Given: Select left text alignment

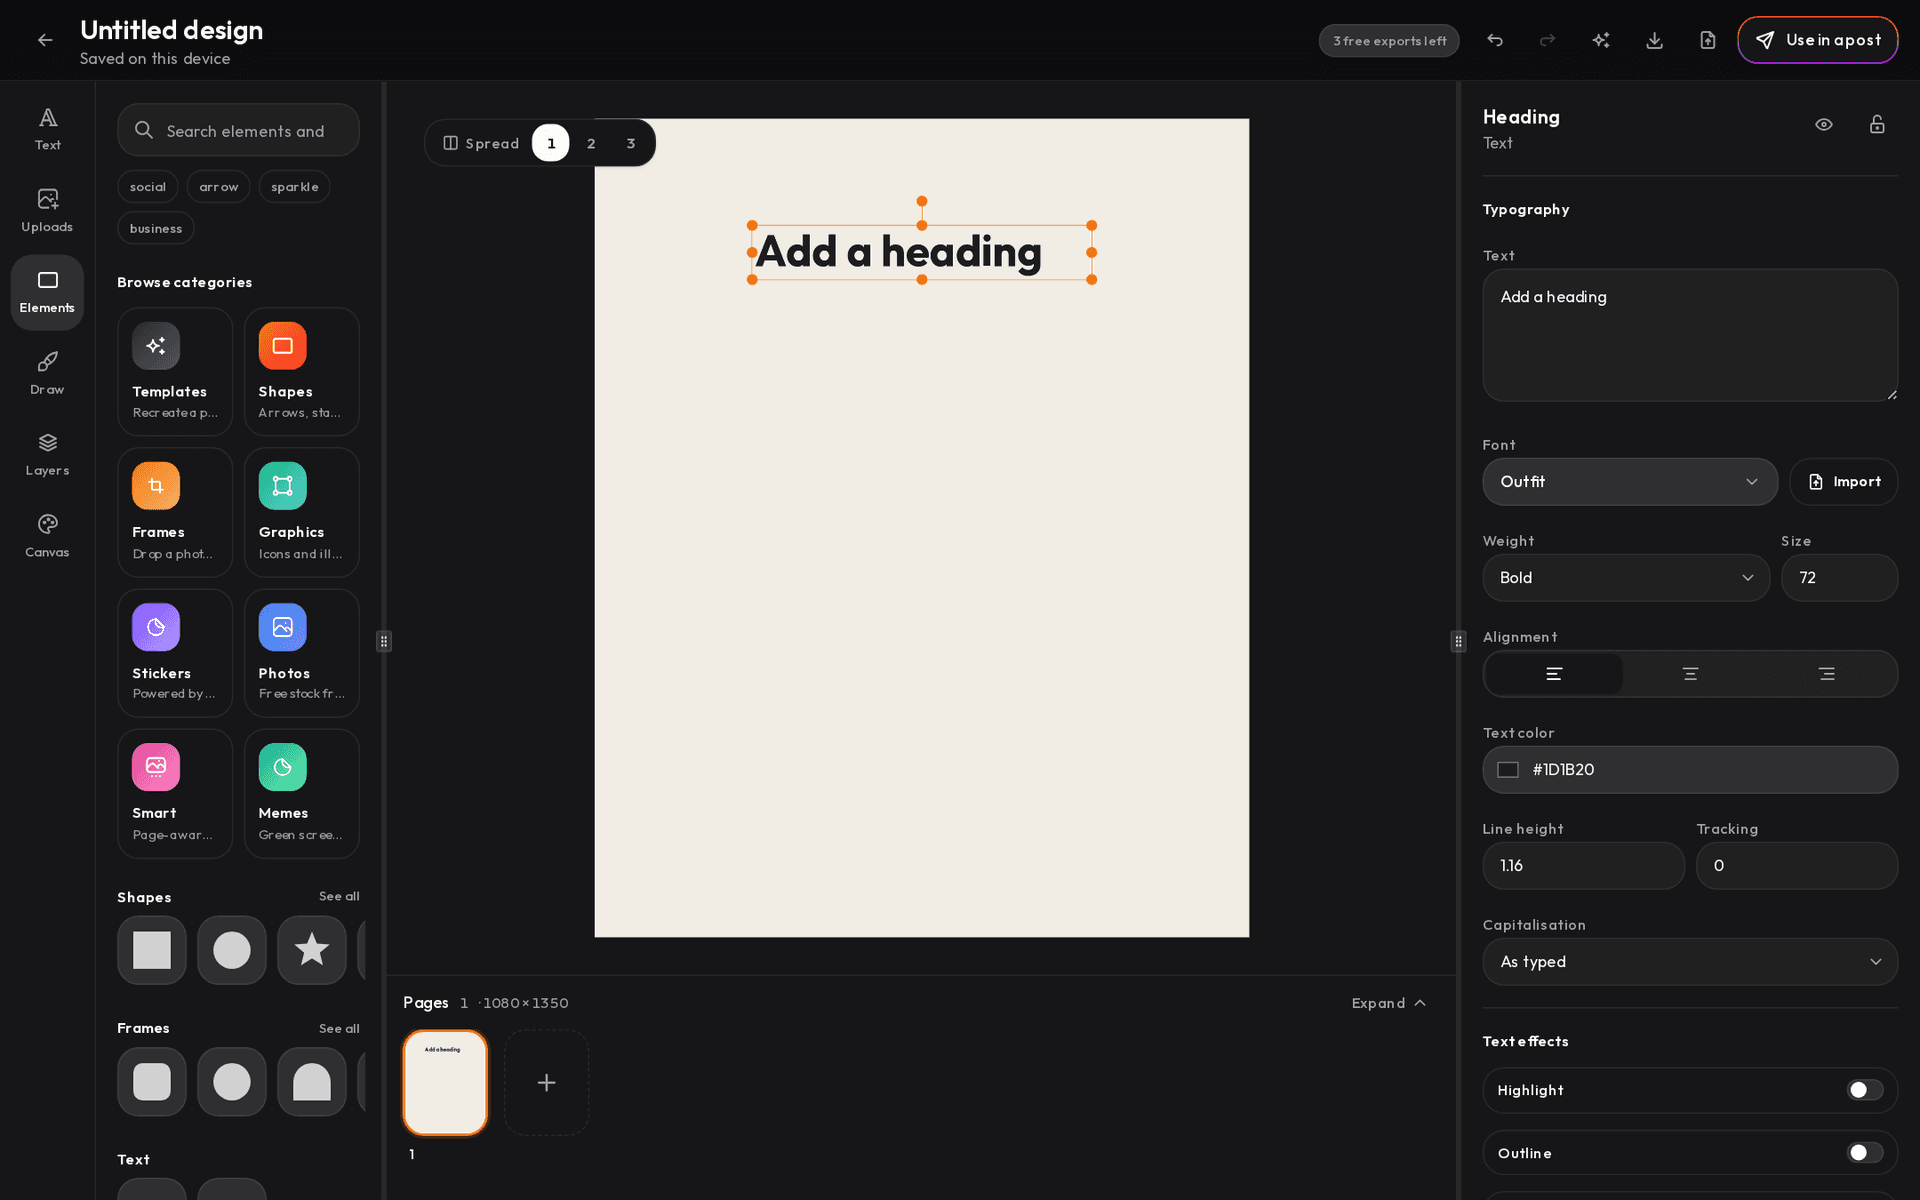Looking at the screenshot, I should coord(1554,674).
